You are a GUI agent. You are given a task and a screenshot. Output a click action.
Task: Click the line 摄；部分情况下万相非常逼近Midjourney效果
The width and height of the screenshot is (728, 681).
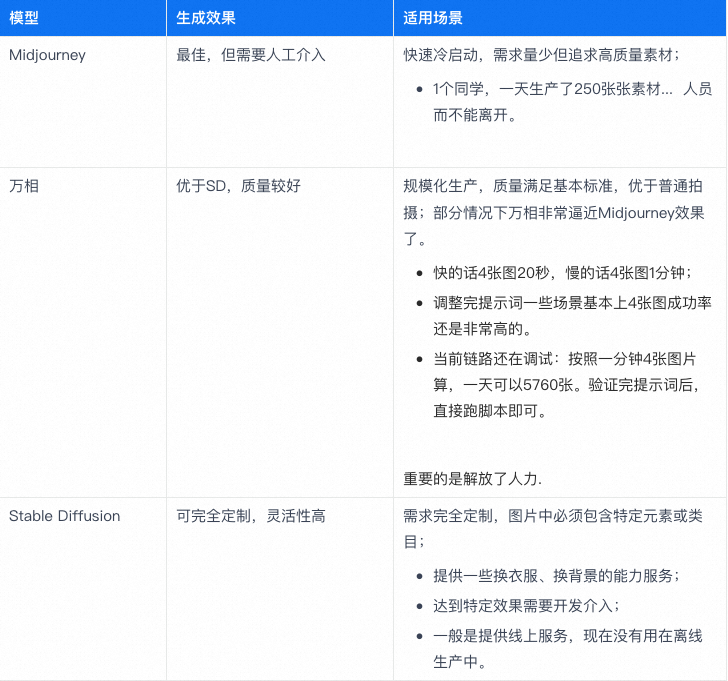coord(553,213)
